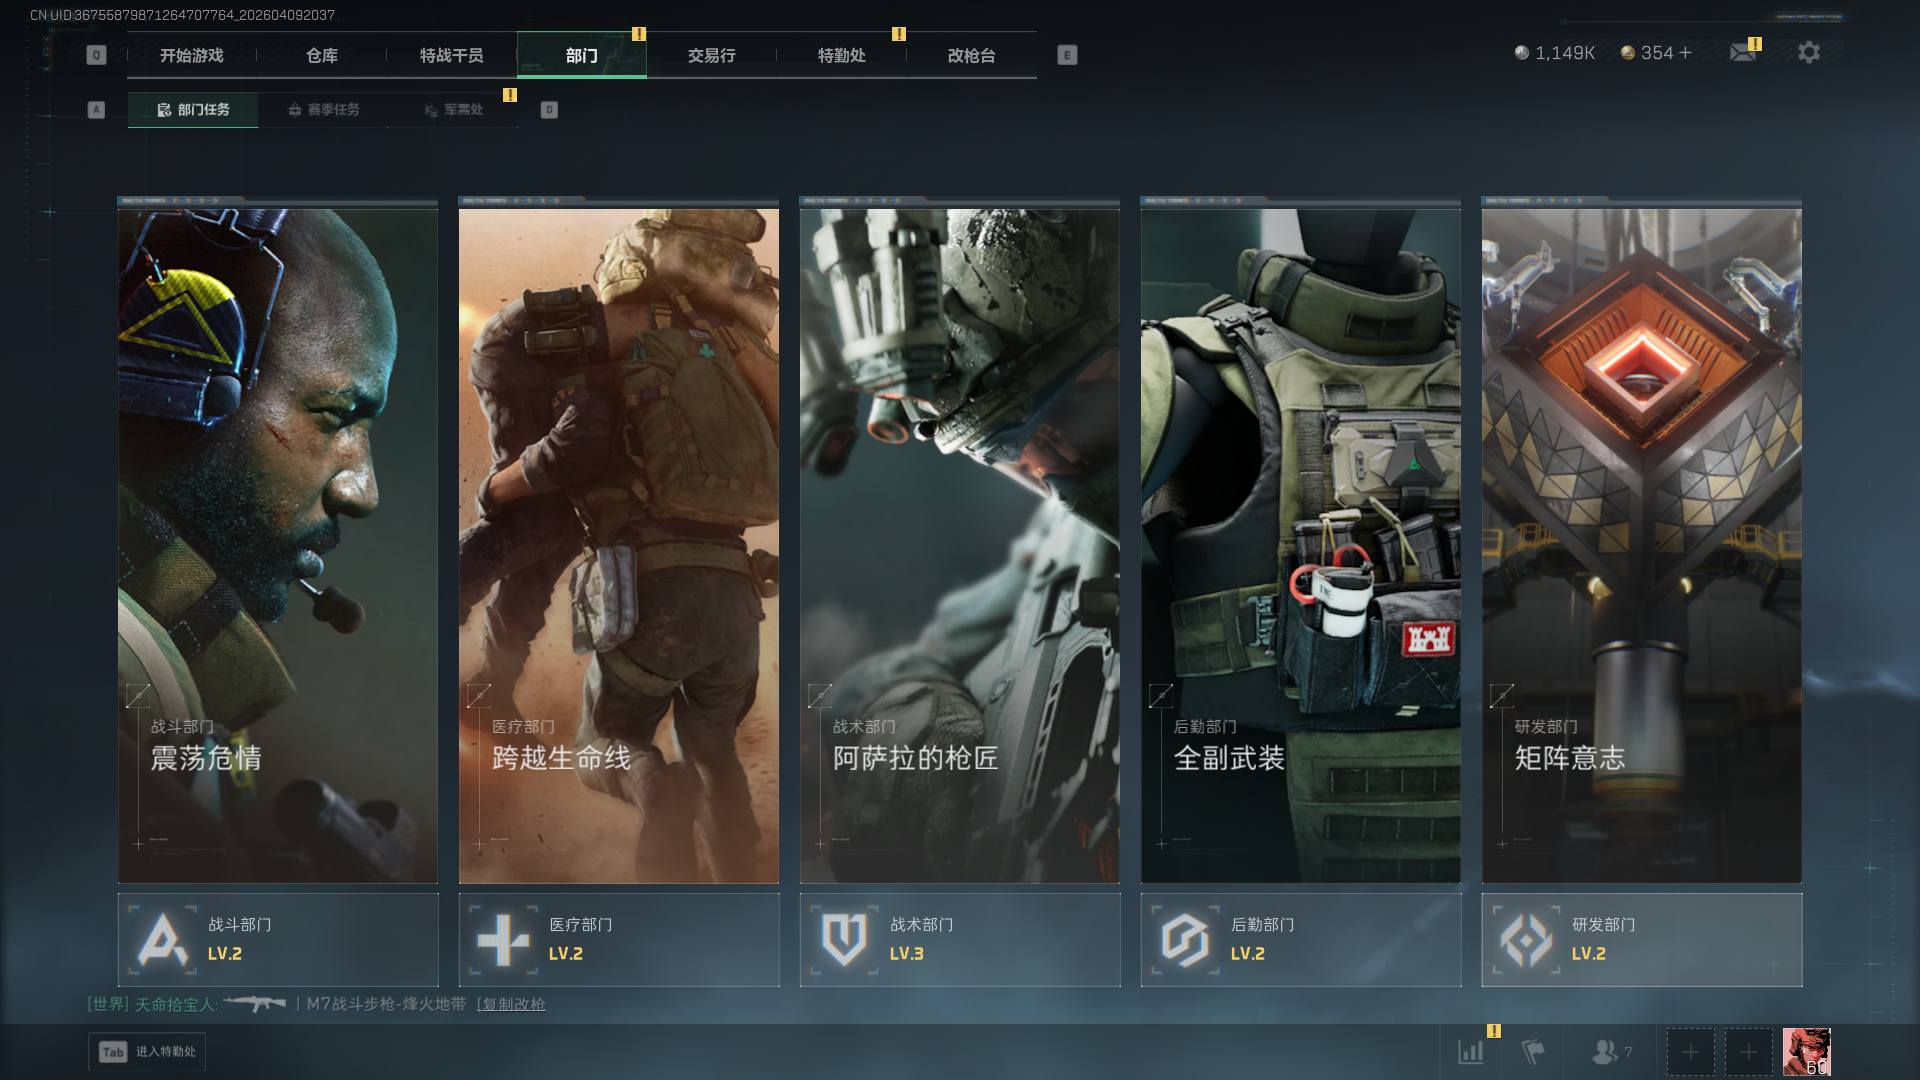This screenshot has width=1920, height=1080.
Task: Add currency with the plus beside 354
Action: (1686, 52)
